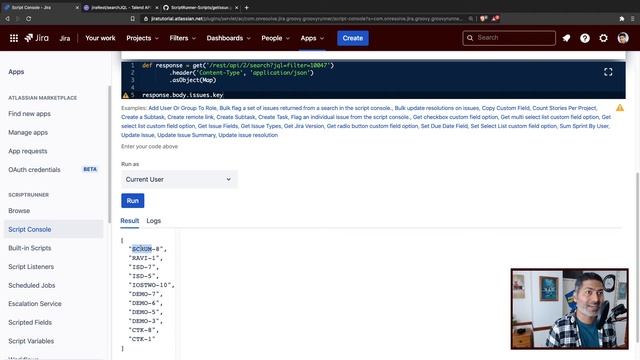This screenshot has width=640, height=360.
Task: Open the Filters dropdown
Action: coord(182,38)
